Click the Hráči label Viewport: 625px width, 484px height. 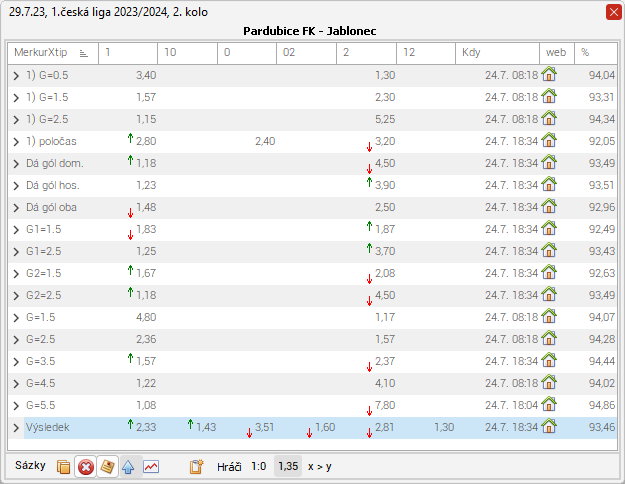(x=229, y=466)
